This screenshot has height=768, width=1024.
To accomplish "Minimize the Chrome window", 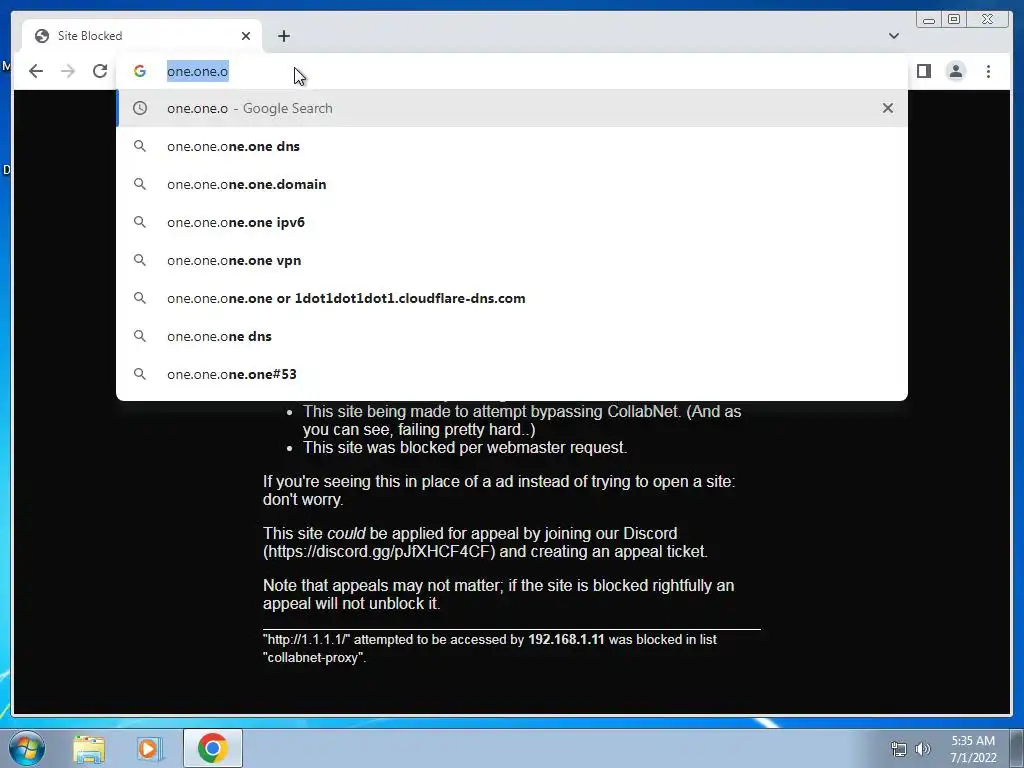I will [929, 20].
